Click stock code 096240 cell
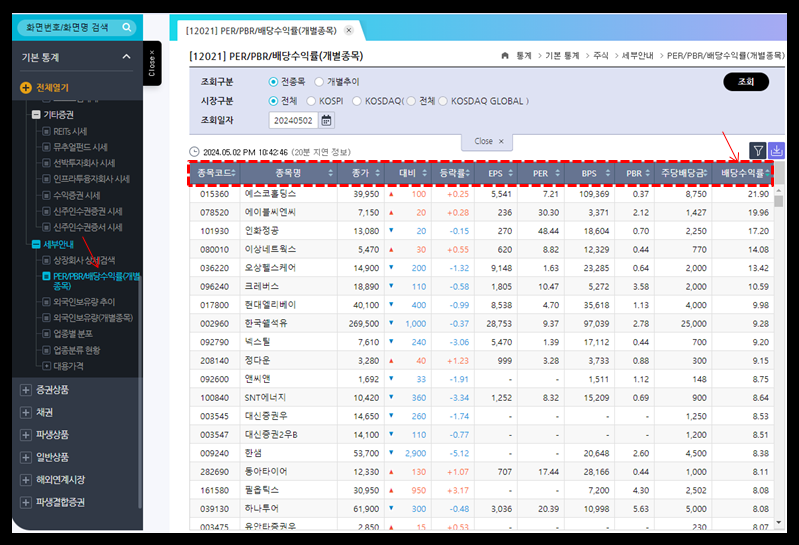The height and width of the screenshot is (545, 799). coord(214,287)
